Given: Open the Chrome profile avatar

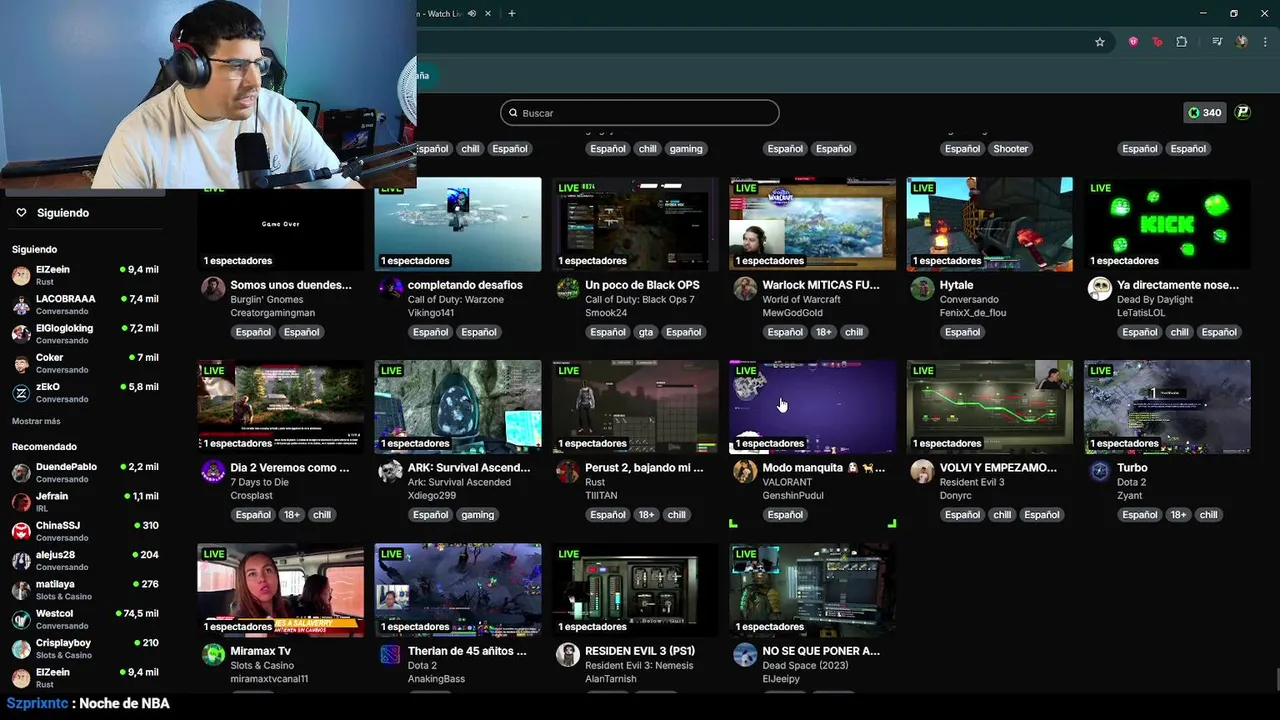Looking at the screenshot, I should click(1242, 42).
